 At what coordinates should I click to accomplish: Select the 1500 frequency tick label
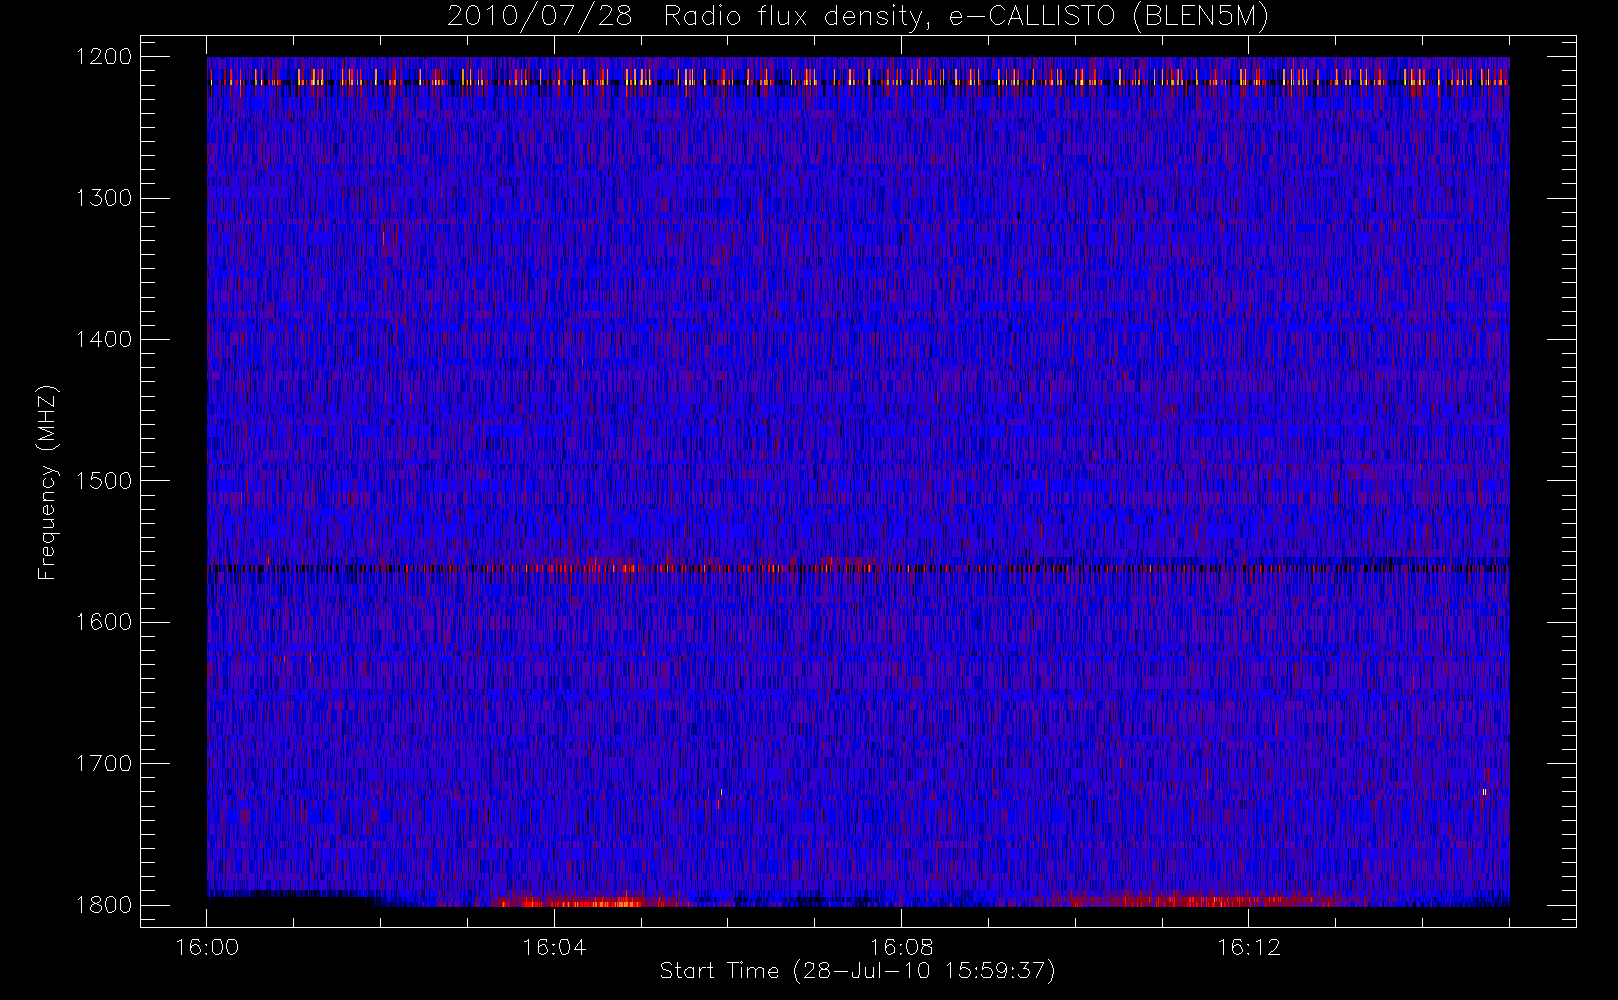pos(104,481)
